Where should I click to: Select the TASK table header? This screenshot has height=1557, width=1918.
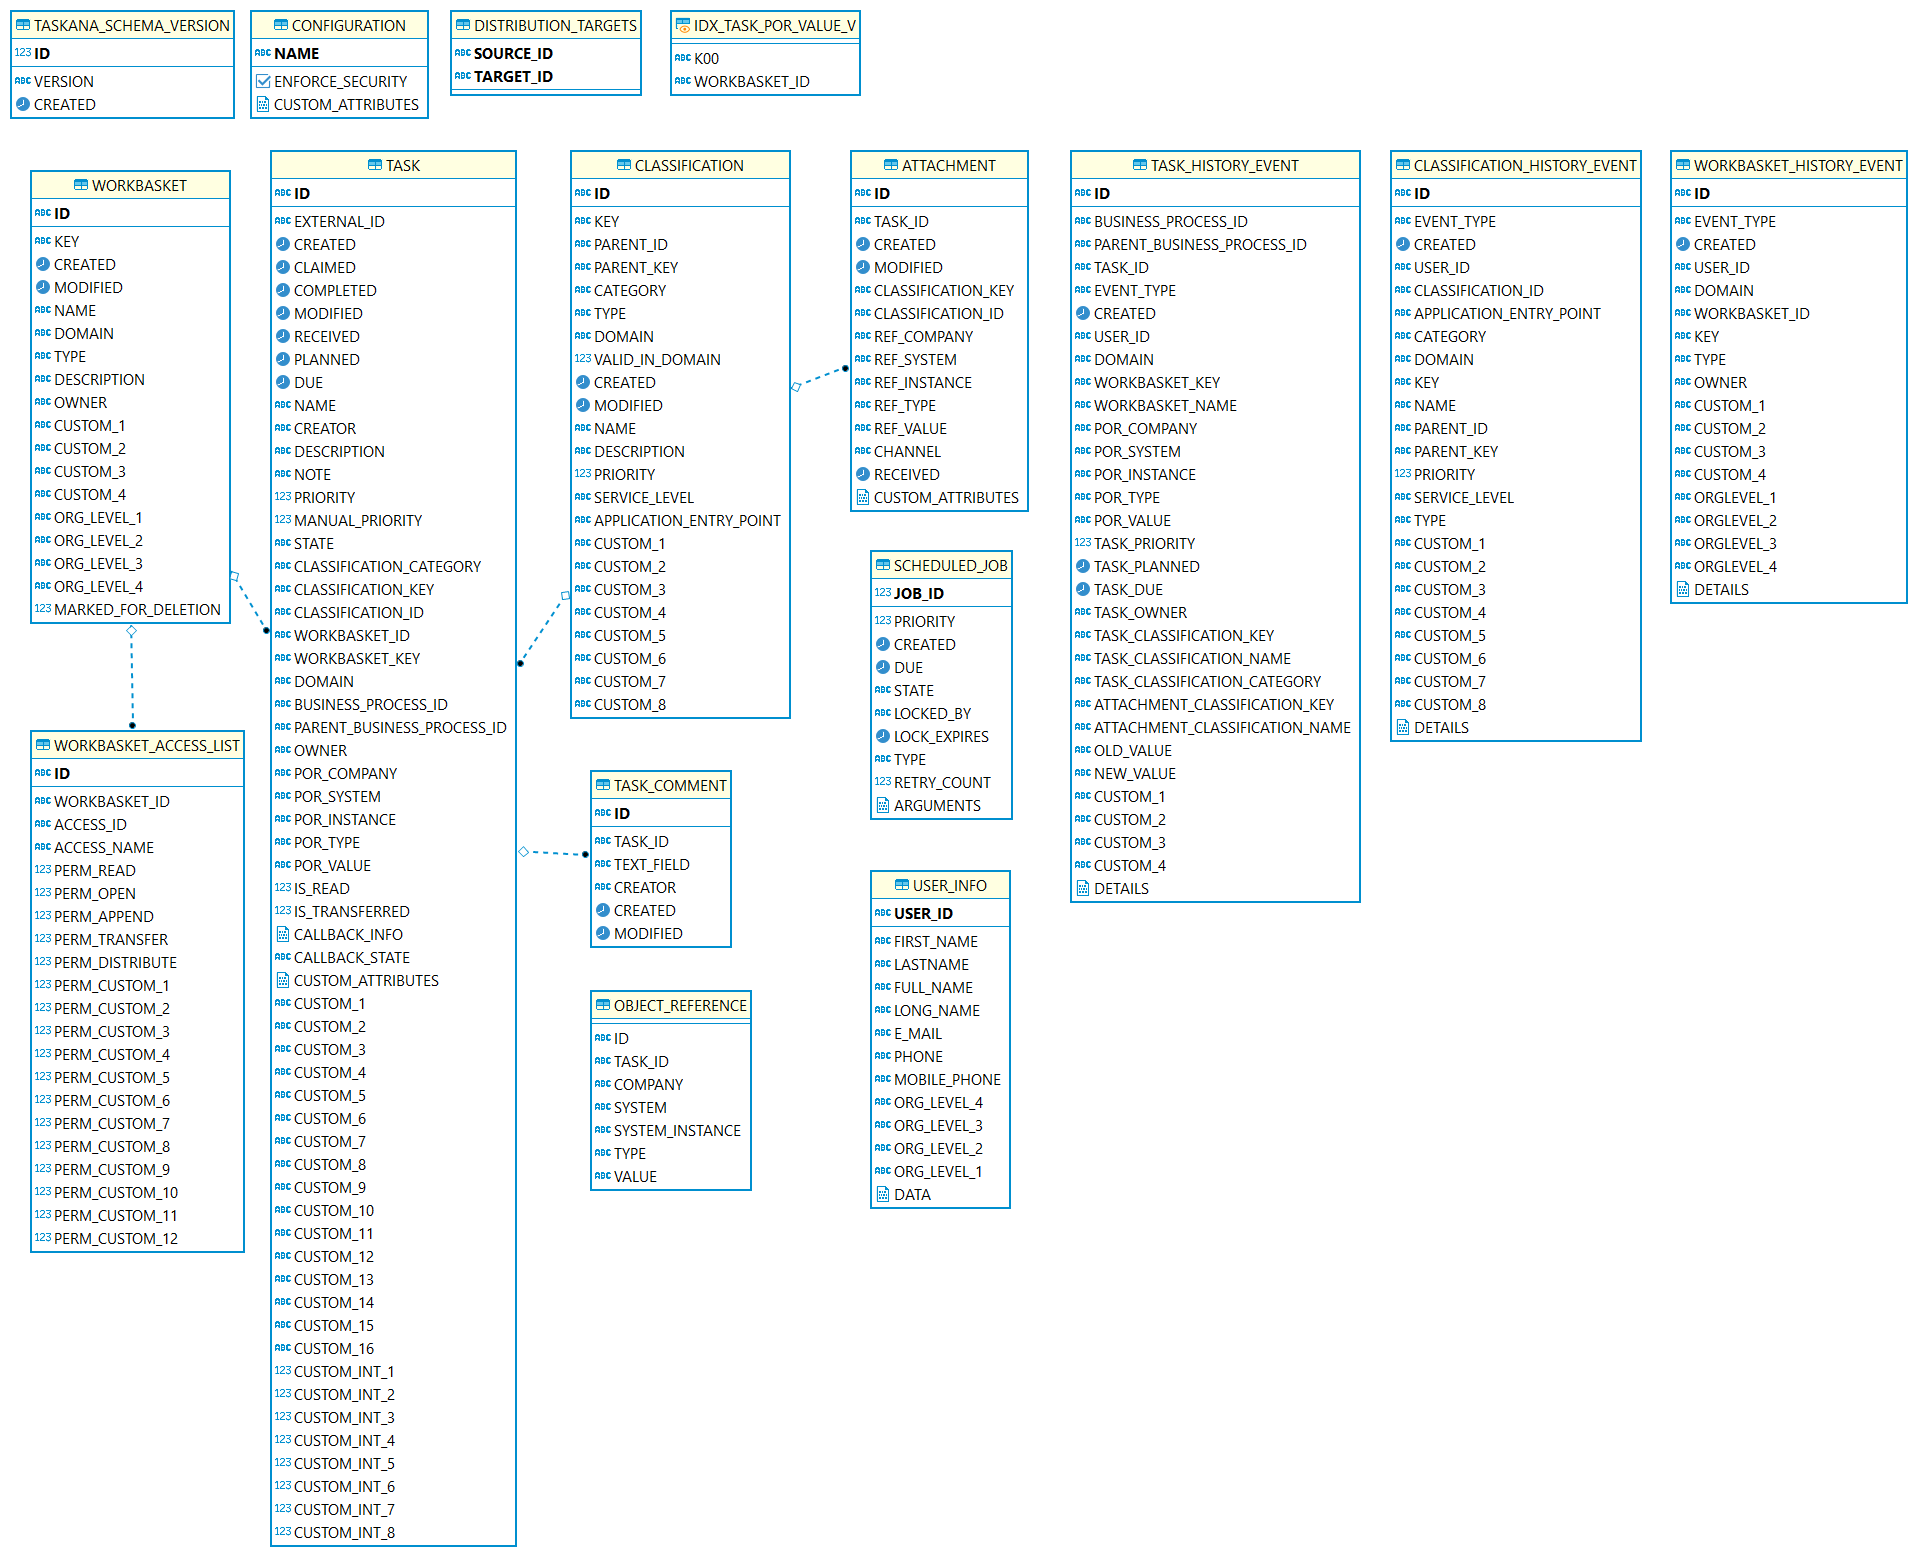(394, 165)
